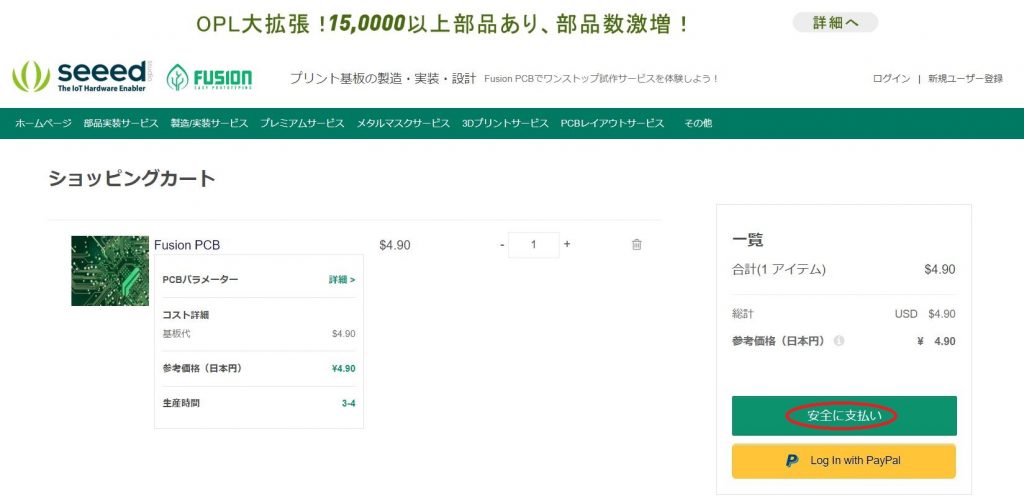1024x499 pixels.
Task: Delete Fusion PCB item with trash icon
Action: point(636,245)
